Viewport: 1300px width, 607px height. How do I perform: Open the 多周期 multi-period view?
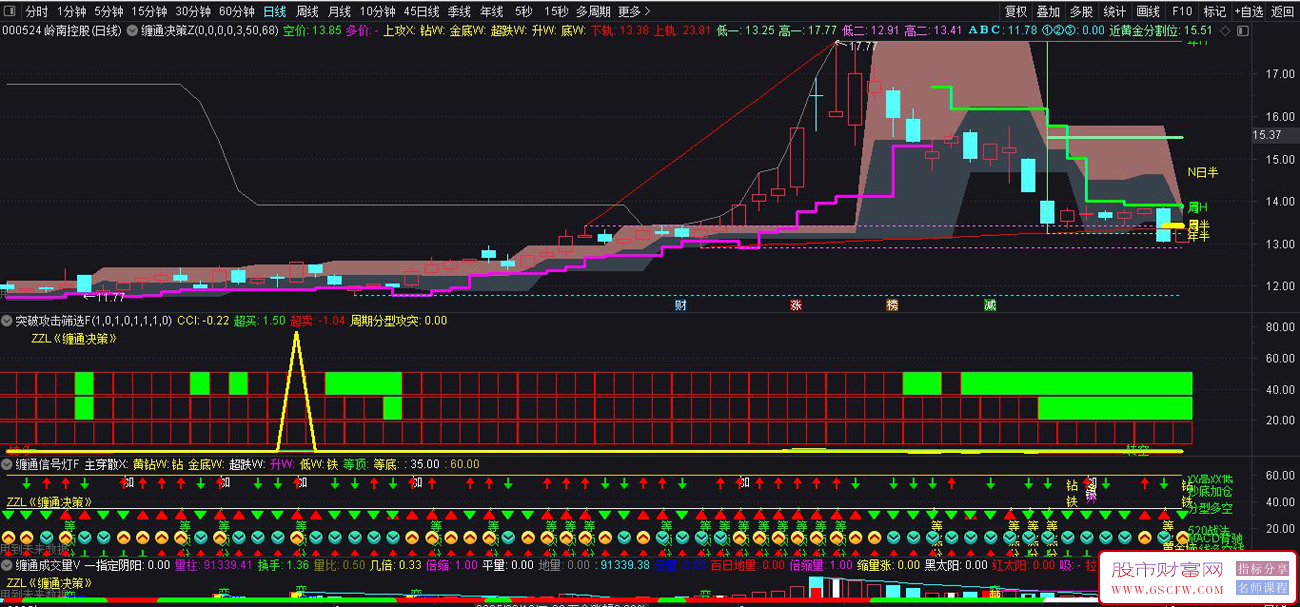(593, 12)
